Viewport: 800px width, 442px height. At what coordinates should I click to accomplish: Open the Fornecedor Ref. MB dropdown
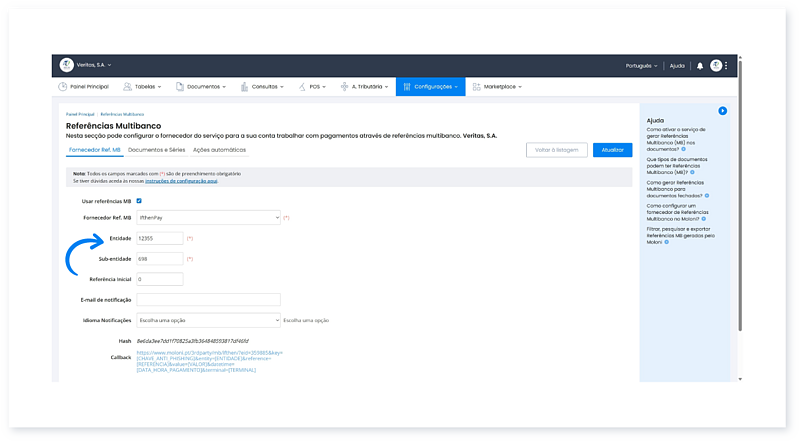pyautogui.click(x=208, y=217)
